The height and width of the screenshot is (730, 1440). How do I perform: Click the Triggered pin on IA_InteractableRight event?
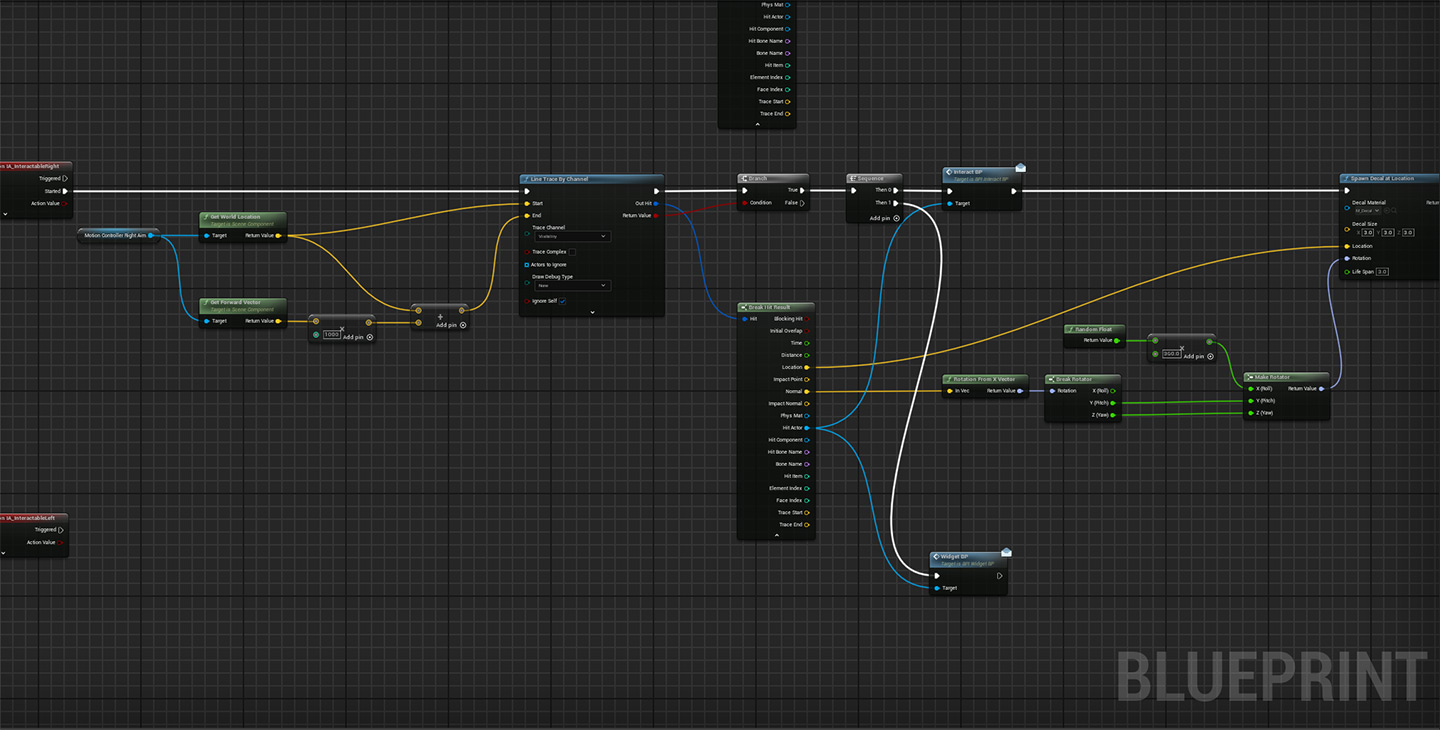(65, 179)
